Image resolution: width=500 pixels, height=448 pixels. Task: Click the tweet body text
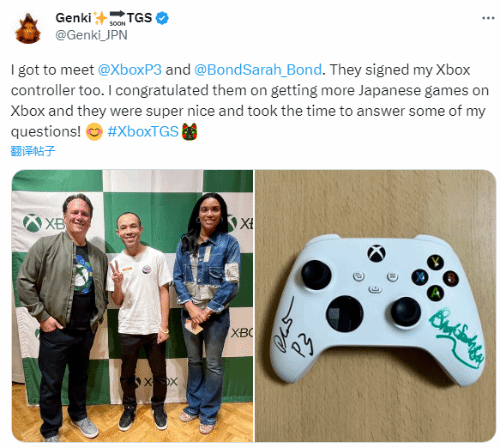(x=249, y=101)
